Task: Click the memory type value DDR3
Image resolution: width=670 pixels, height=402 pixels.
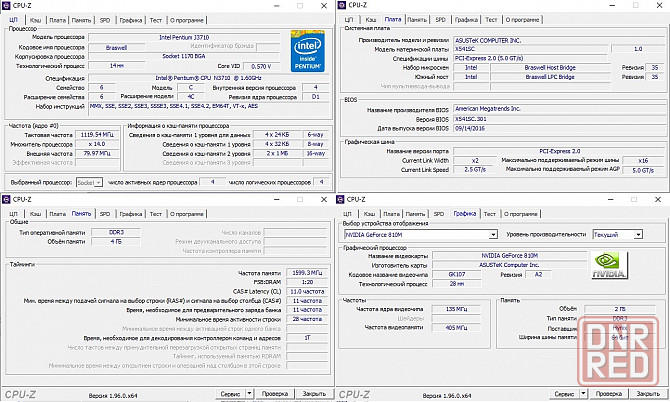Action: [x=116, y=232]
